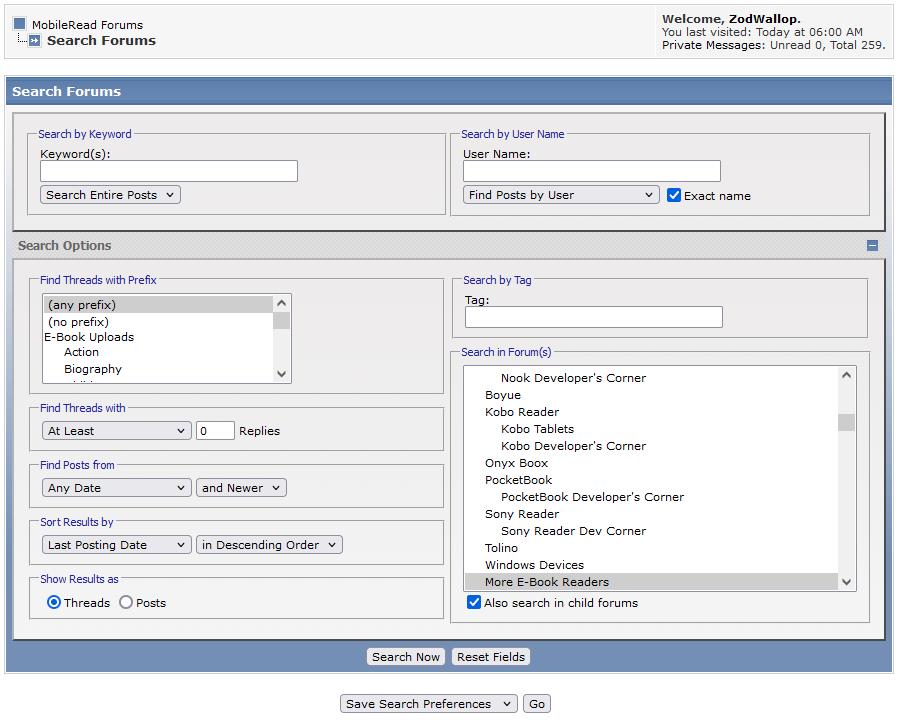Click the Replies count input field
The image size is (898, 720).
215,431
